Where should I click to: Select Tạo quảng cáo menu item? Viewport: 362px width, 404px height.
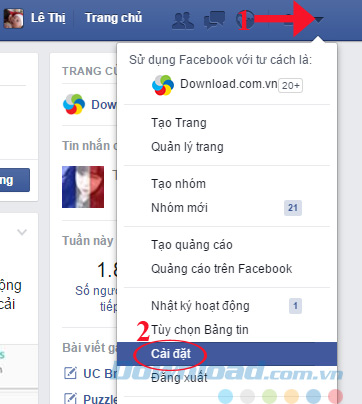[x=192, y=245]
